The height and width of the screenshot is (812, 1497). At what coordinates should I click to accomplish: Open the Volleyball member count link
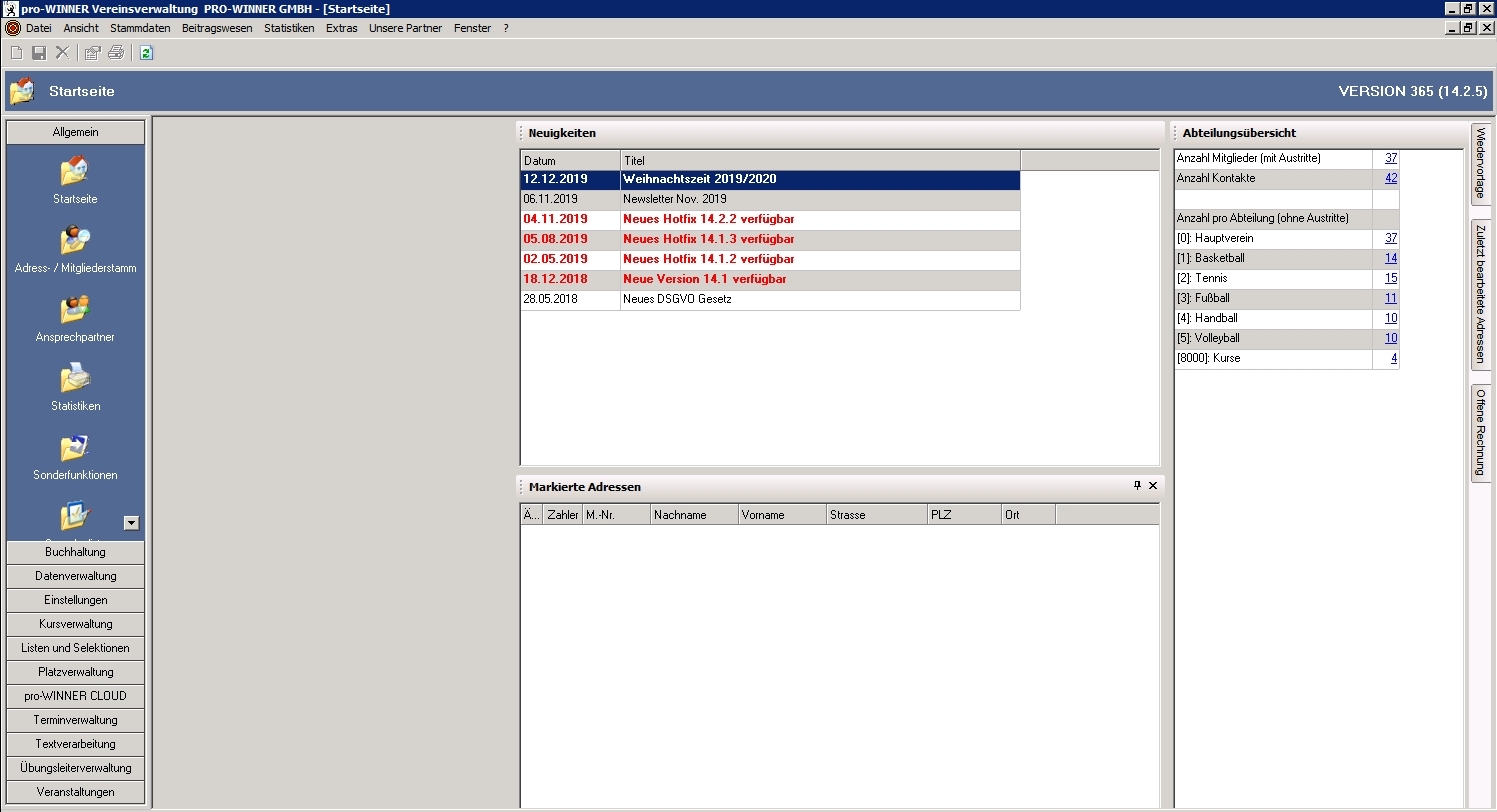[x=1391, y=338]
